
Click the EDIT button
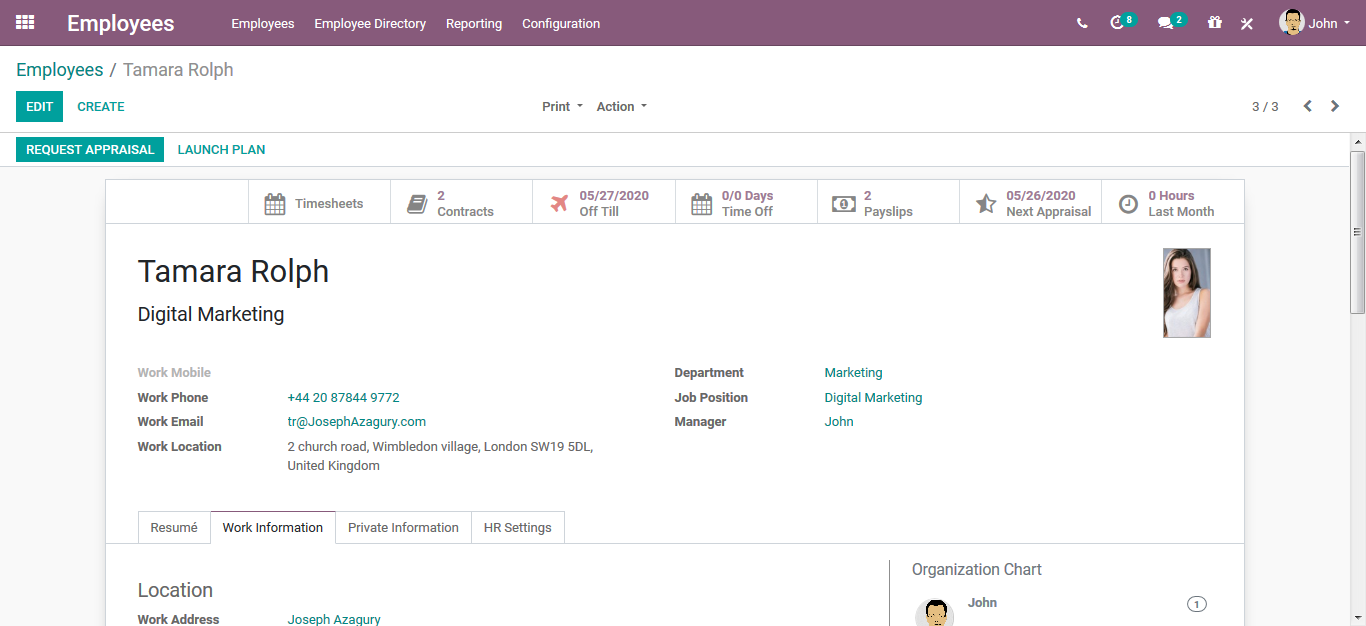pos(39,106)
